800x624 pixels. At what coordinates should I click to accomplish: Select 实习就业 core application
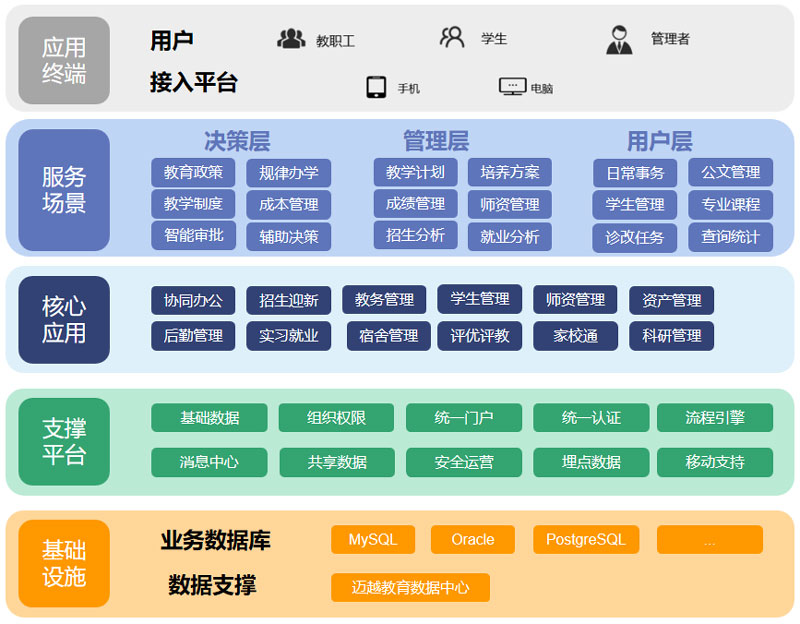289,336
